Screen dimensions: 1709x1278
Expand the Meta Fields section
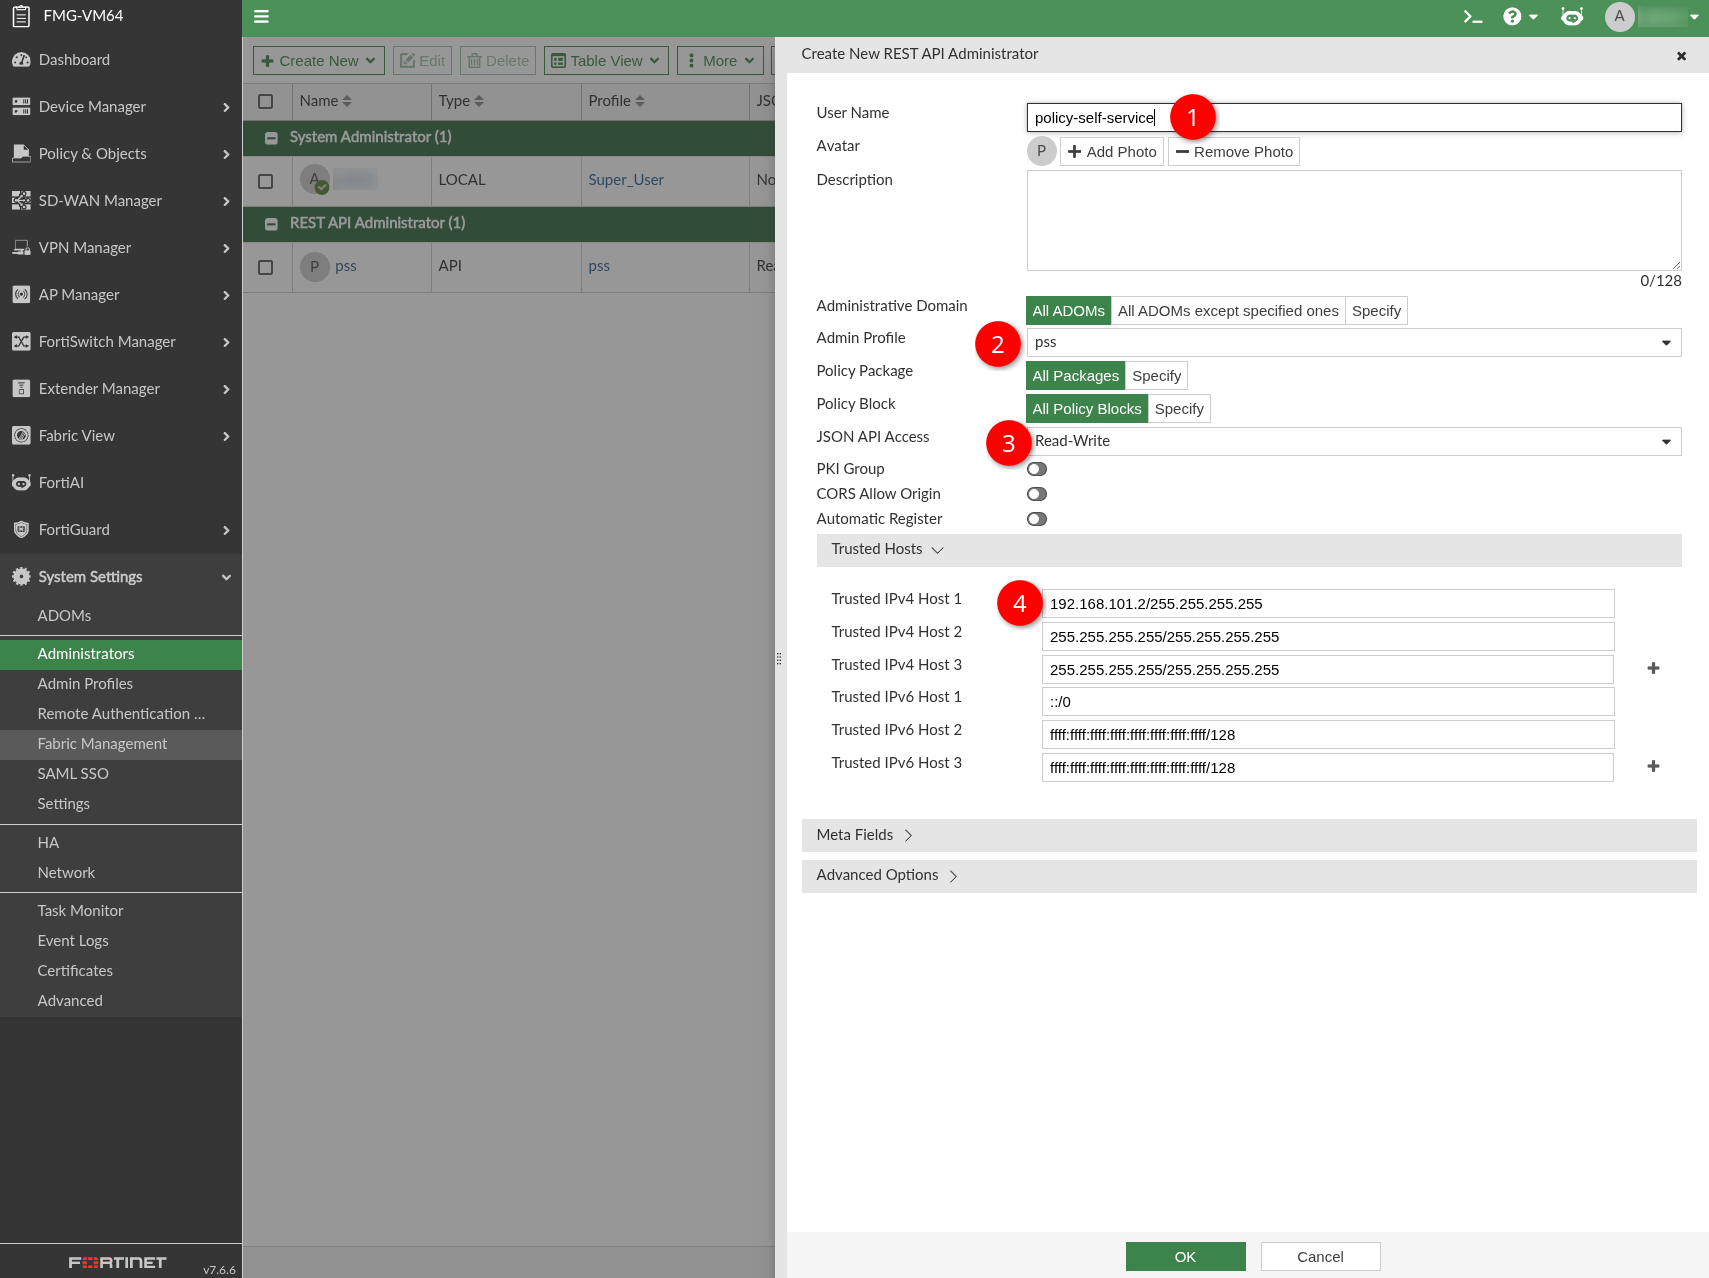click(x=1249, y=835)
